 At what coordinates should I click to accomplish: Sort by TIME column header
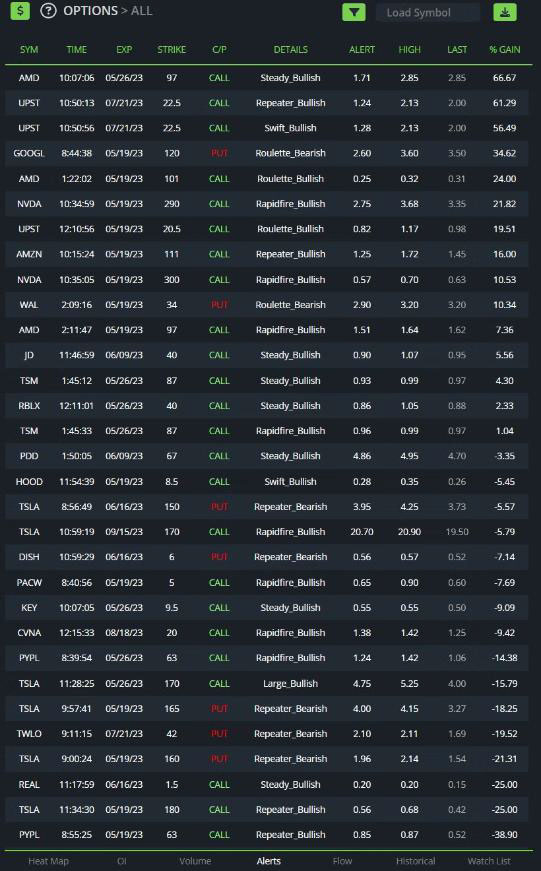pyautogui.click(x=77, y=49)
